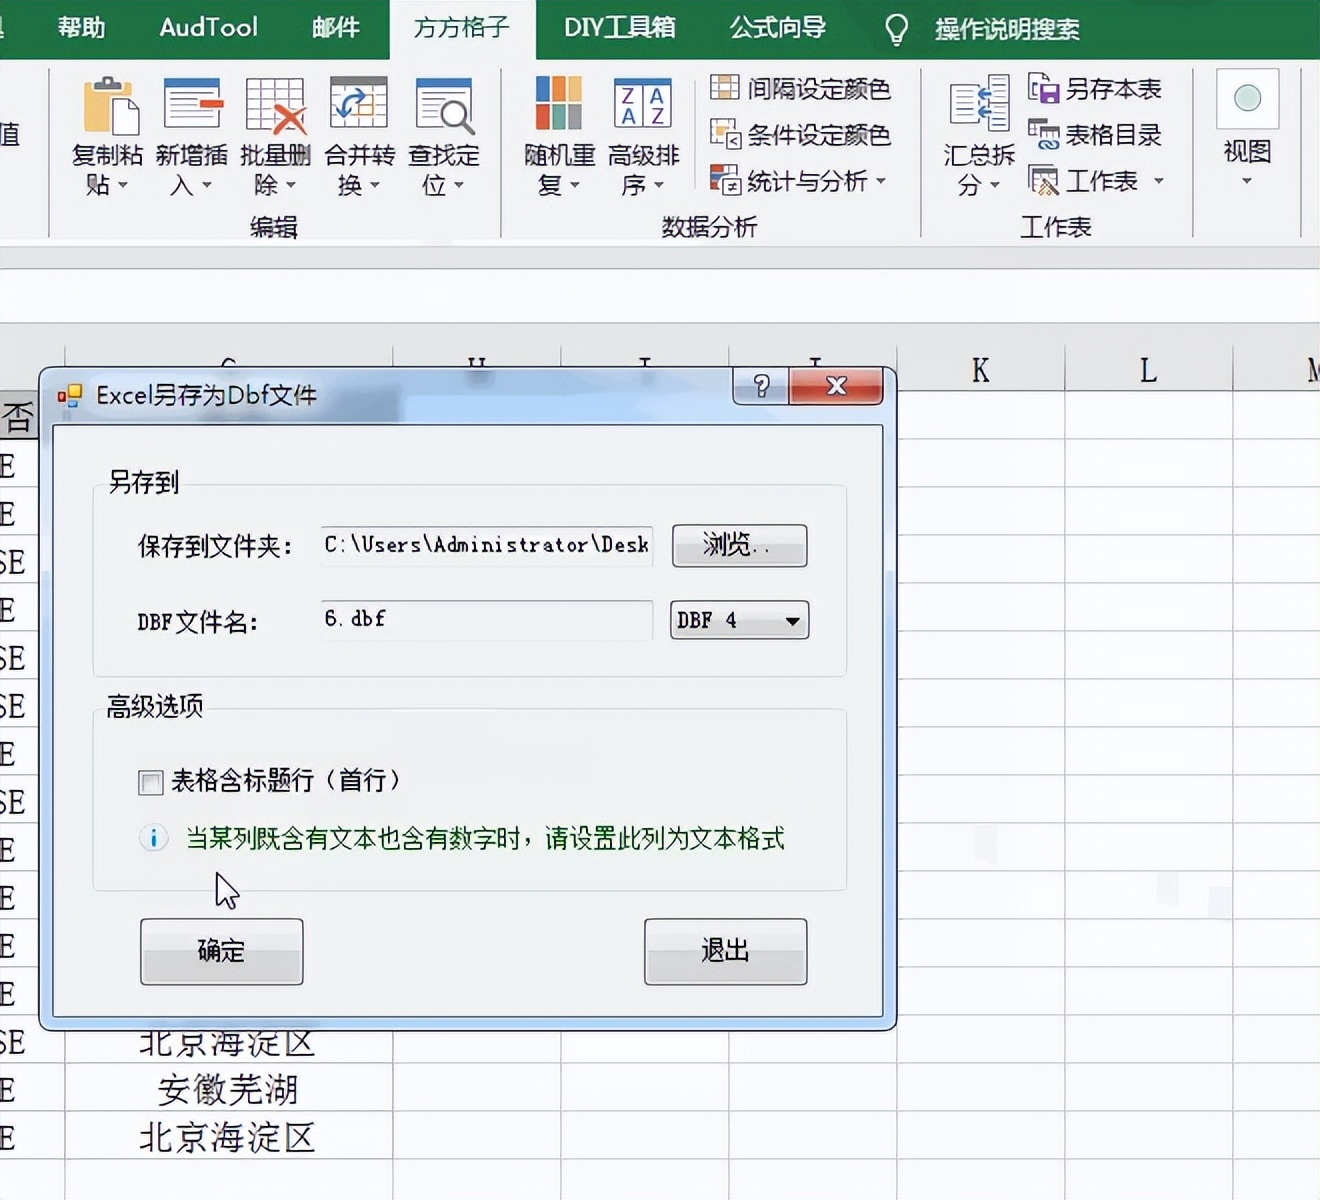This screenshot has width=1320, height=1200.
Task: Enable the 表格含标题行 checkbox
Action: point(149,782)
